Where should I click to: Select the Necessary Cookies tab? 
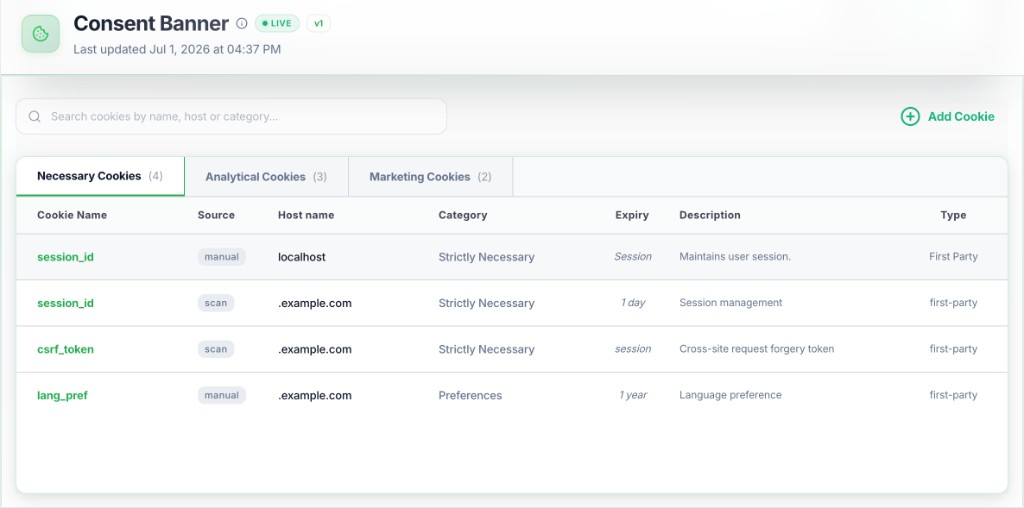click(100, 176)
